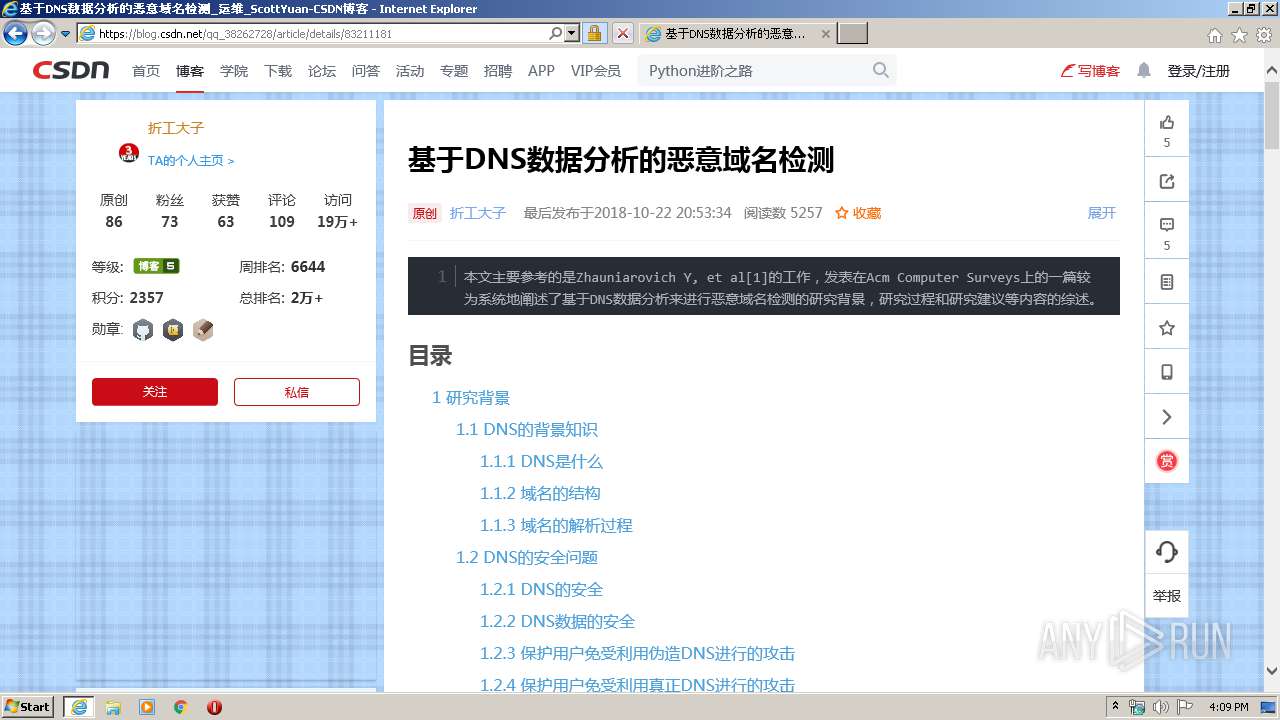The height and width of the screenshot is (720, 1280).
Task: Click author name 折工大子 in article header
Action: click(478, 213)
